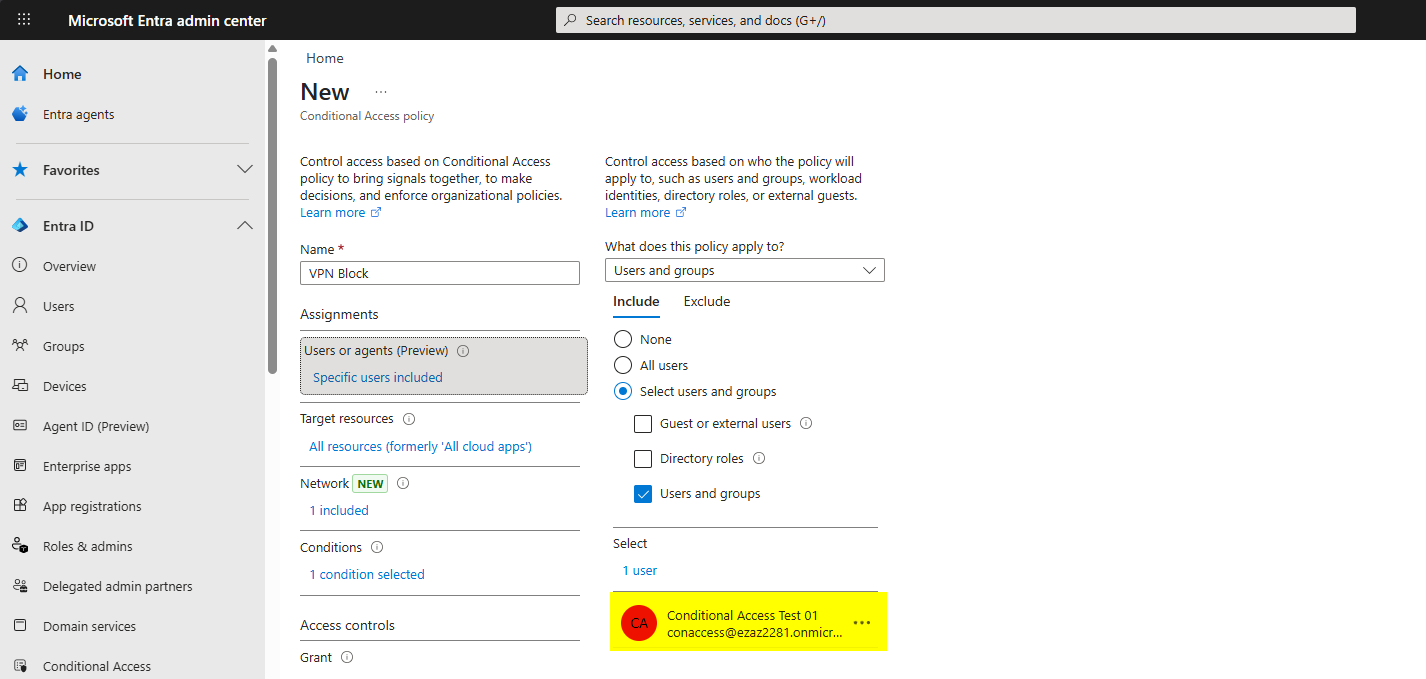Click the sidebar vertical scrollbar
The height and width of the screenshot is (679, 1426).
pos(272,215)
